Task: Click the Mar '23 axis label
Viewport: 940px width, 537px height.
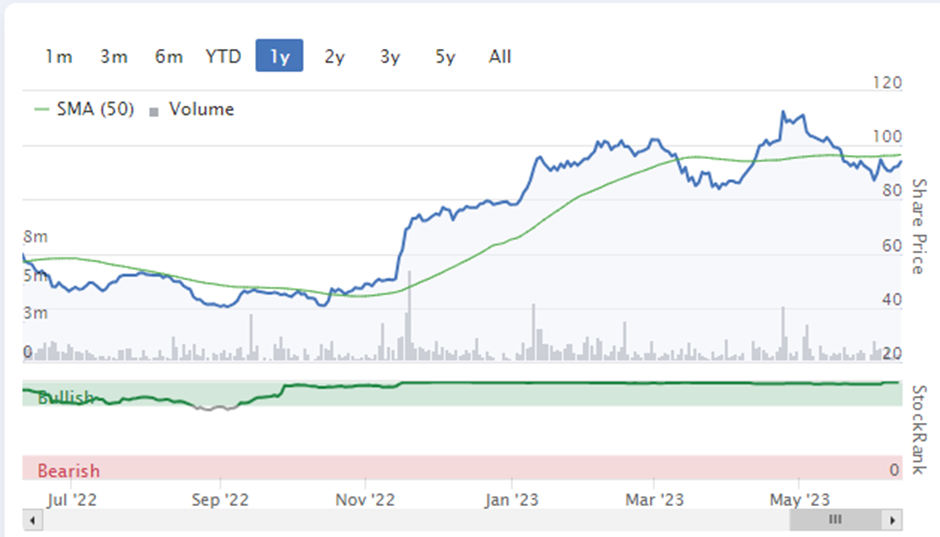Action: pos(654,499)
